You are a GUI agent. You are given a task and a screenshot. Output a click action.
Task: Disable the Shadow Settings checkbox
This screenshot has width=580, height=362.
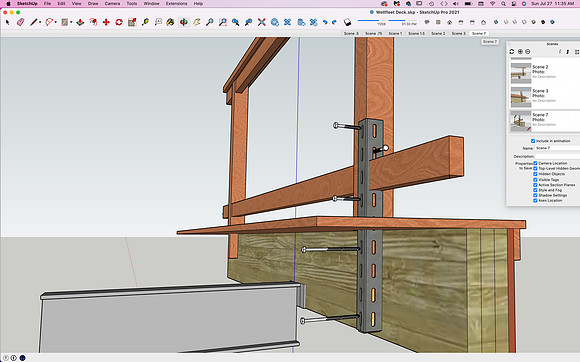[x=535, y=195]
